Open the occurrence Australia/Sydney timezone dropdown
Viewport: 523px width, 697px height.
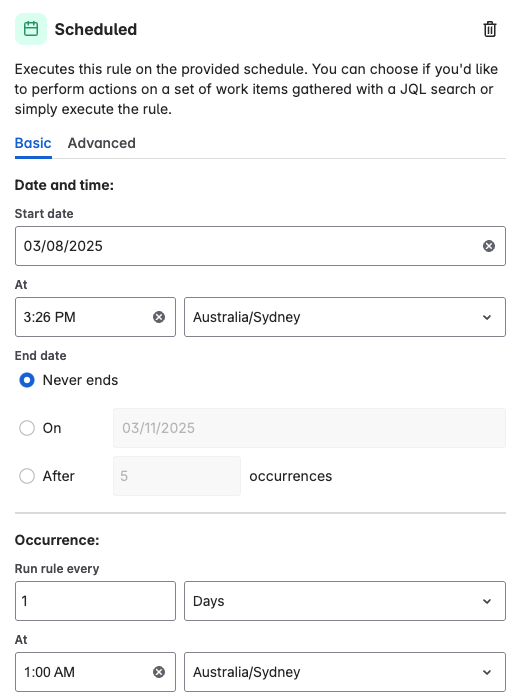(x=345, y=672)
